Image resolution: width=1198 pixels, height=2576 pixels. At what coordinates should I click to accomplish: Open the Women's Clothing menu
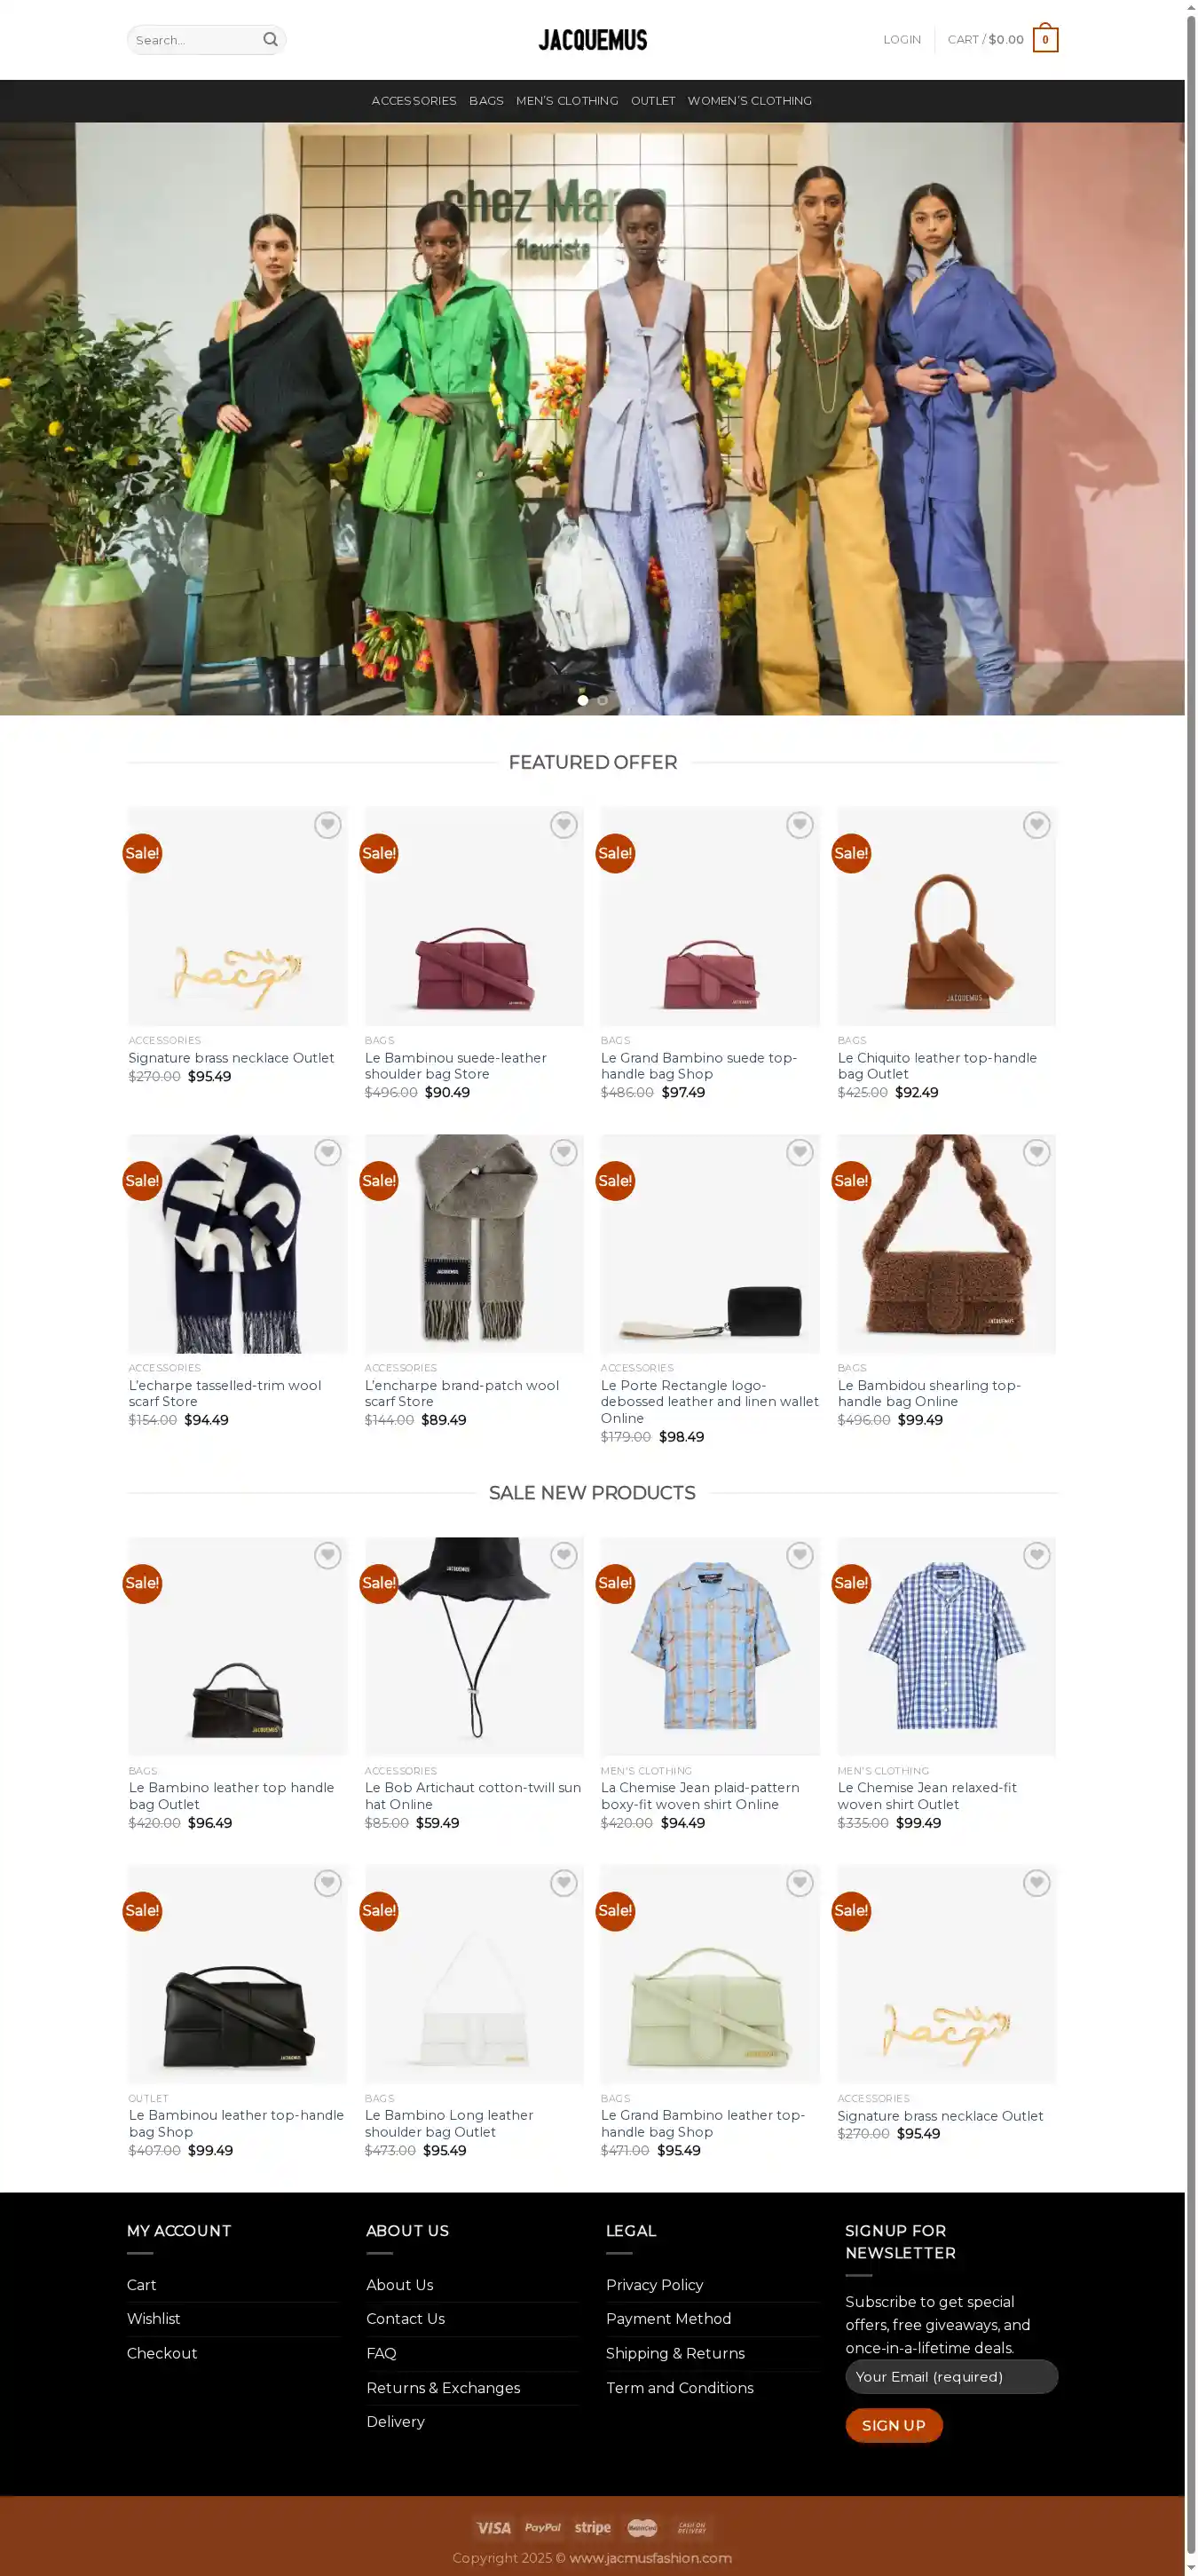(x=750, y=101)
